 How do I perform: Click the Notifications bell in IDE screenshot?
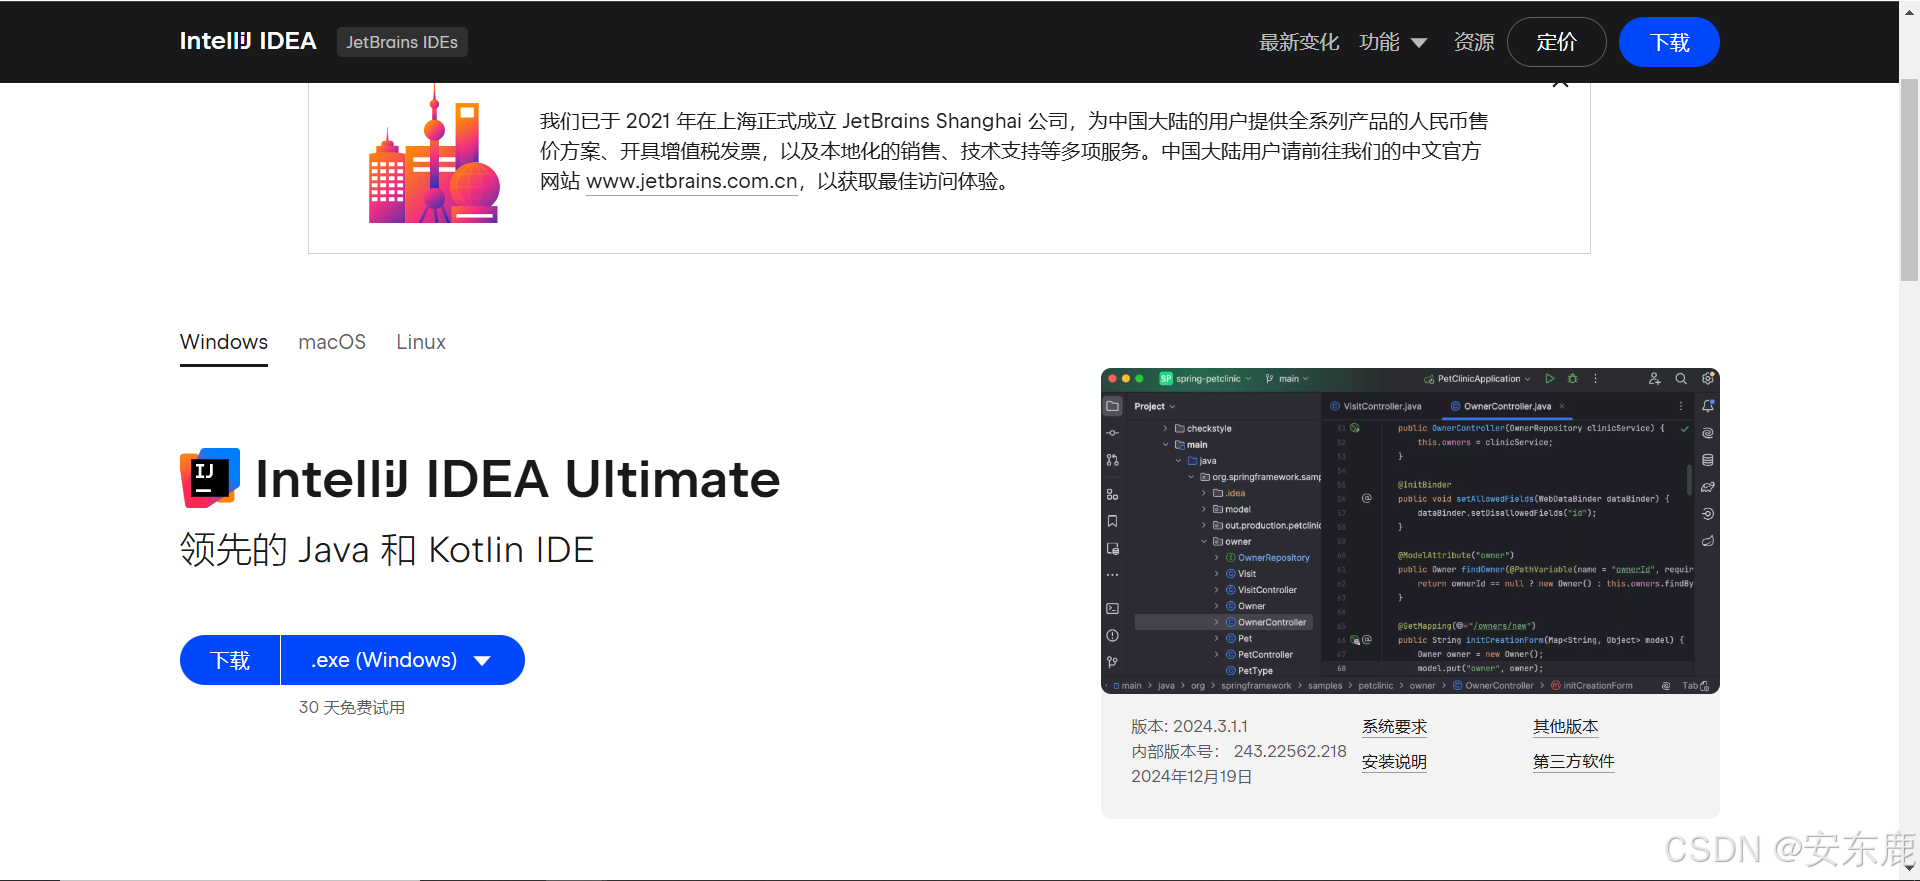1708,406
